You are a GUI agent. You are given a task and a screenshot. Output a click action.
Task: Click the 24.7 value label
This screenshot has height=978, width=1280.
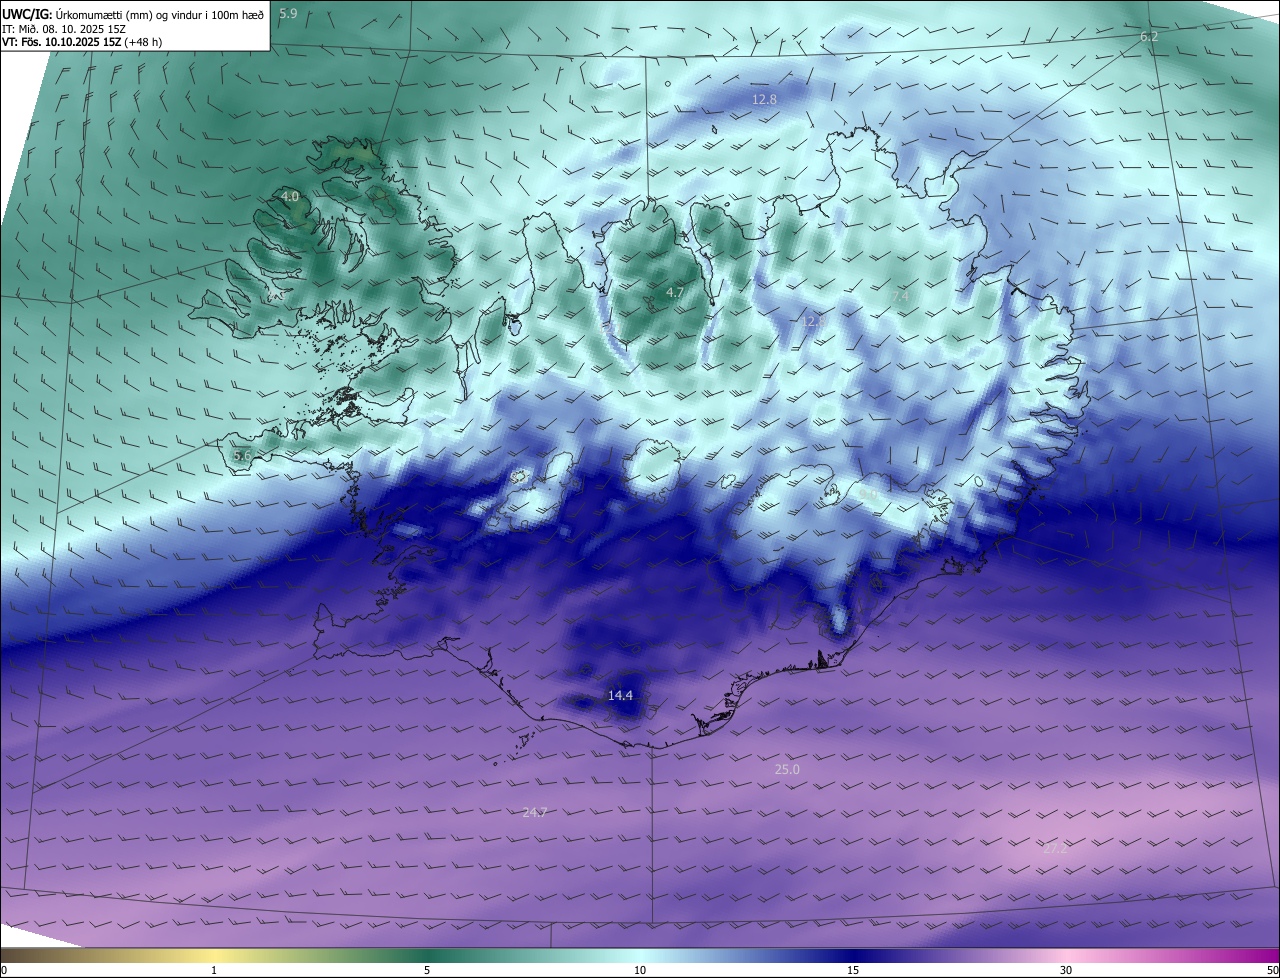535,812
